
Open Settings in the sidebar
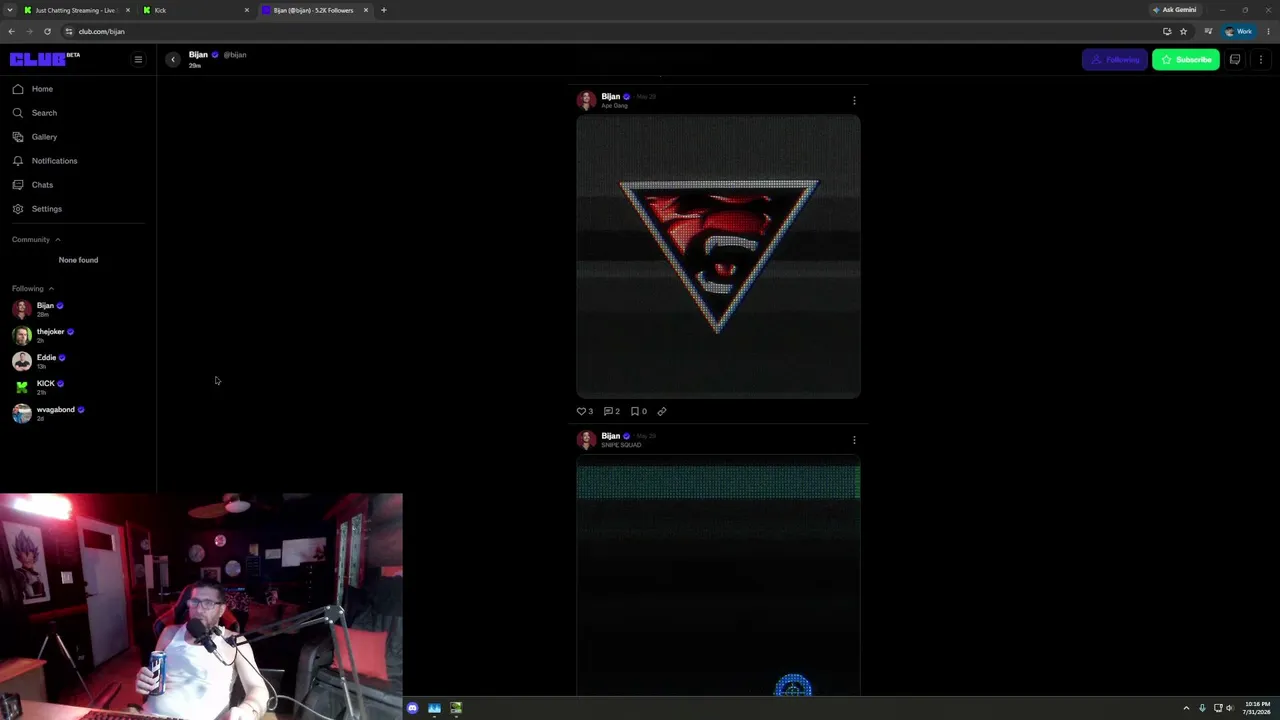pyautogui.click(x=37, y=209)
